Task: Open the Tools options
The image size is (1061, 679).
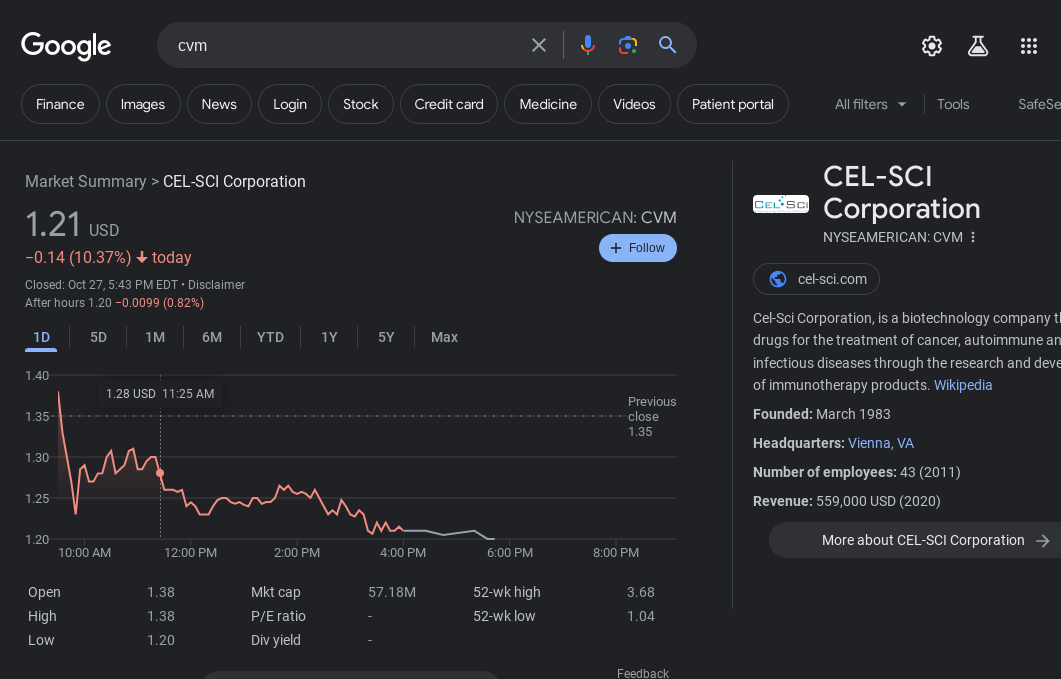Action: [x=953, y=104]
